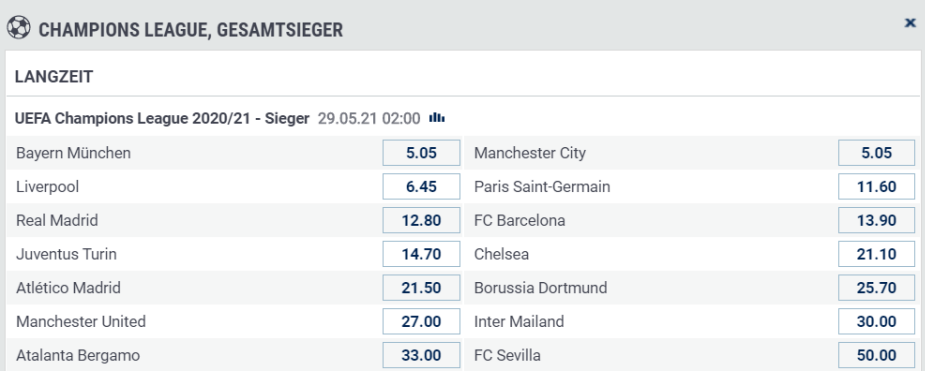925x371 pixels.
Task: Pick Juventus Turin at 14.70
Action: click(421, 254)
